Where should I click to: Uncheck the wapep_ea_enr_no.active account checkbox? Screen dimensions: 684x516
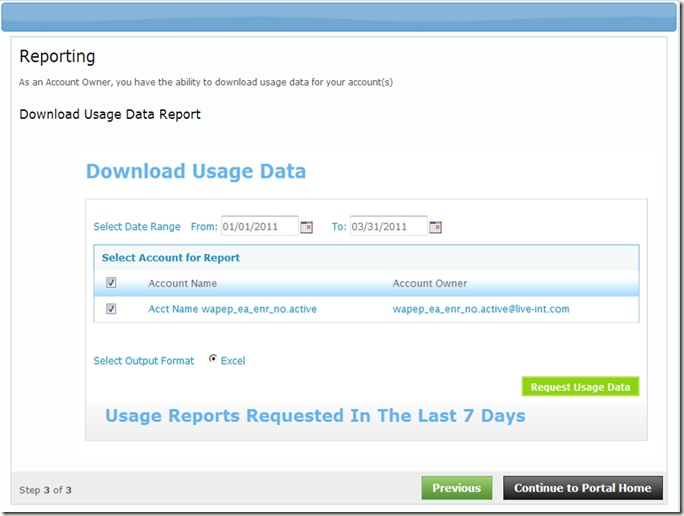pyautogui.click(x=111, y=309)
